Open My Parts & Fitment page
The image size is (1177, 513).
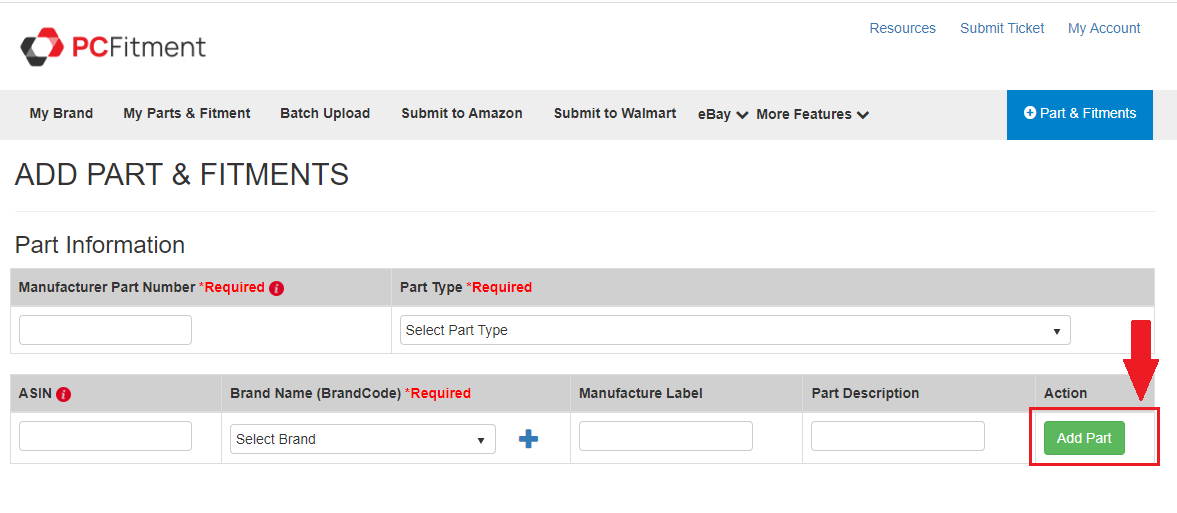(x=187, y=114)
